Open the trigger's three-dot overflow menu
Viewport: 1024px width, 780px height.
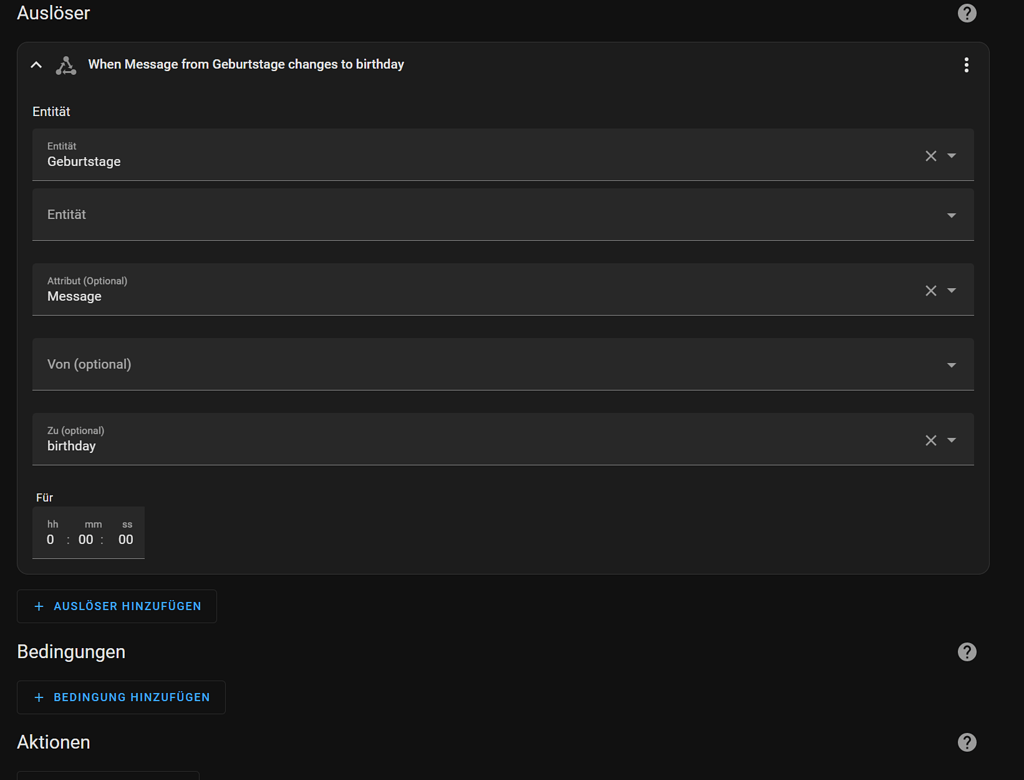tap(966, 65)
